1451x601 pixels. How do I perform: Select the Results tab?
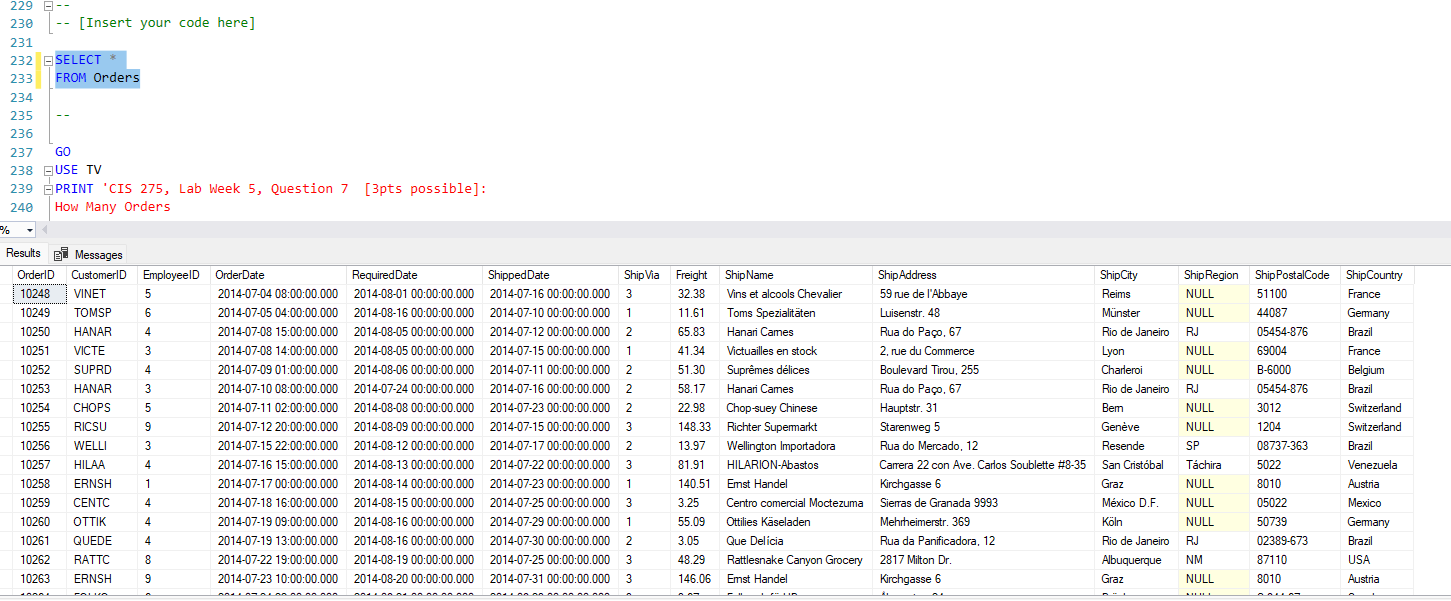[23, 252]
